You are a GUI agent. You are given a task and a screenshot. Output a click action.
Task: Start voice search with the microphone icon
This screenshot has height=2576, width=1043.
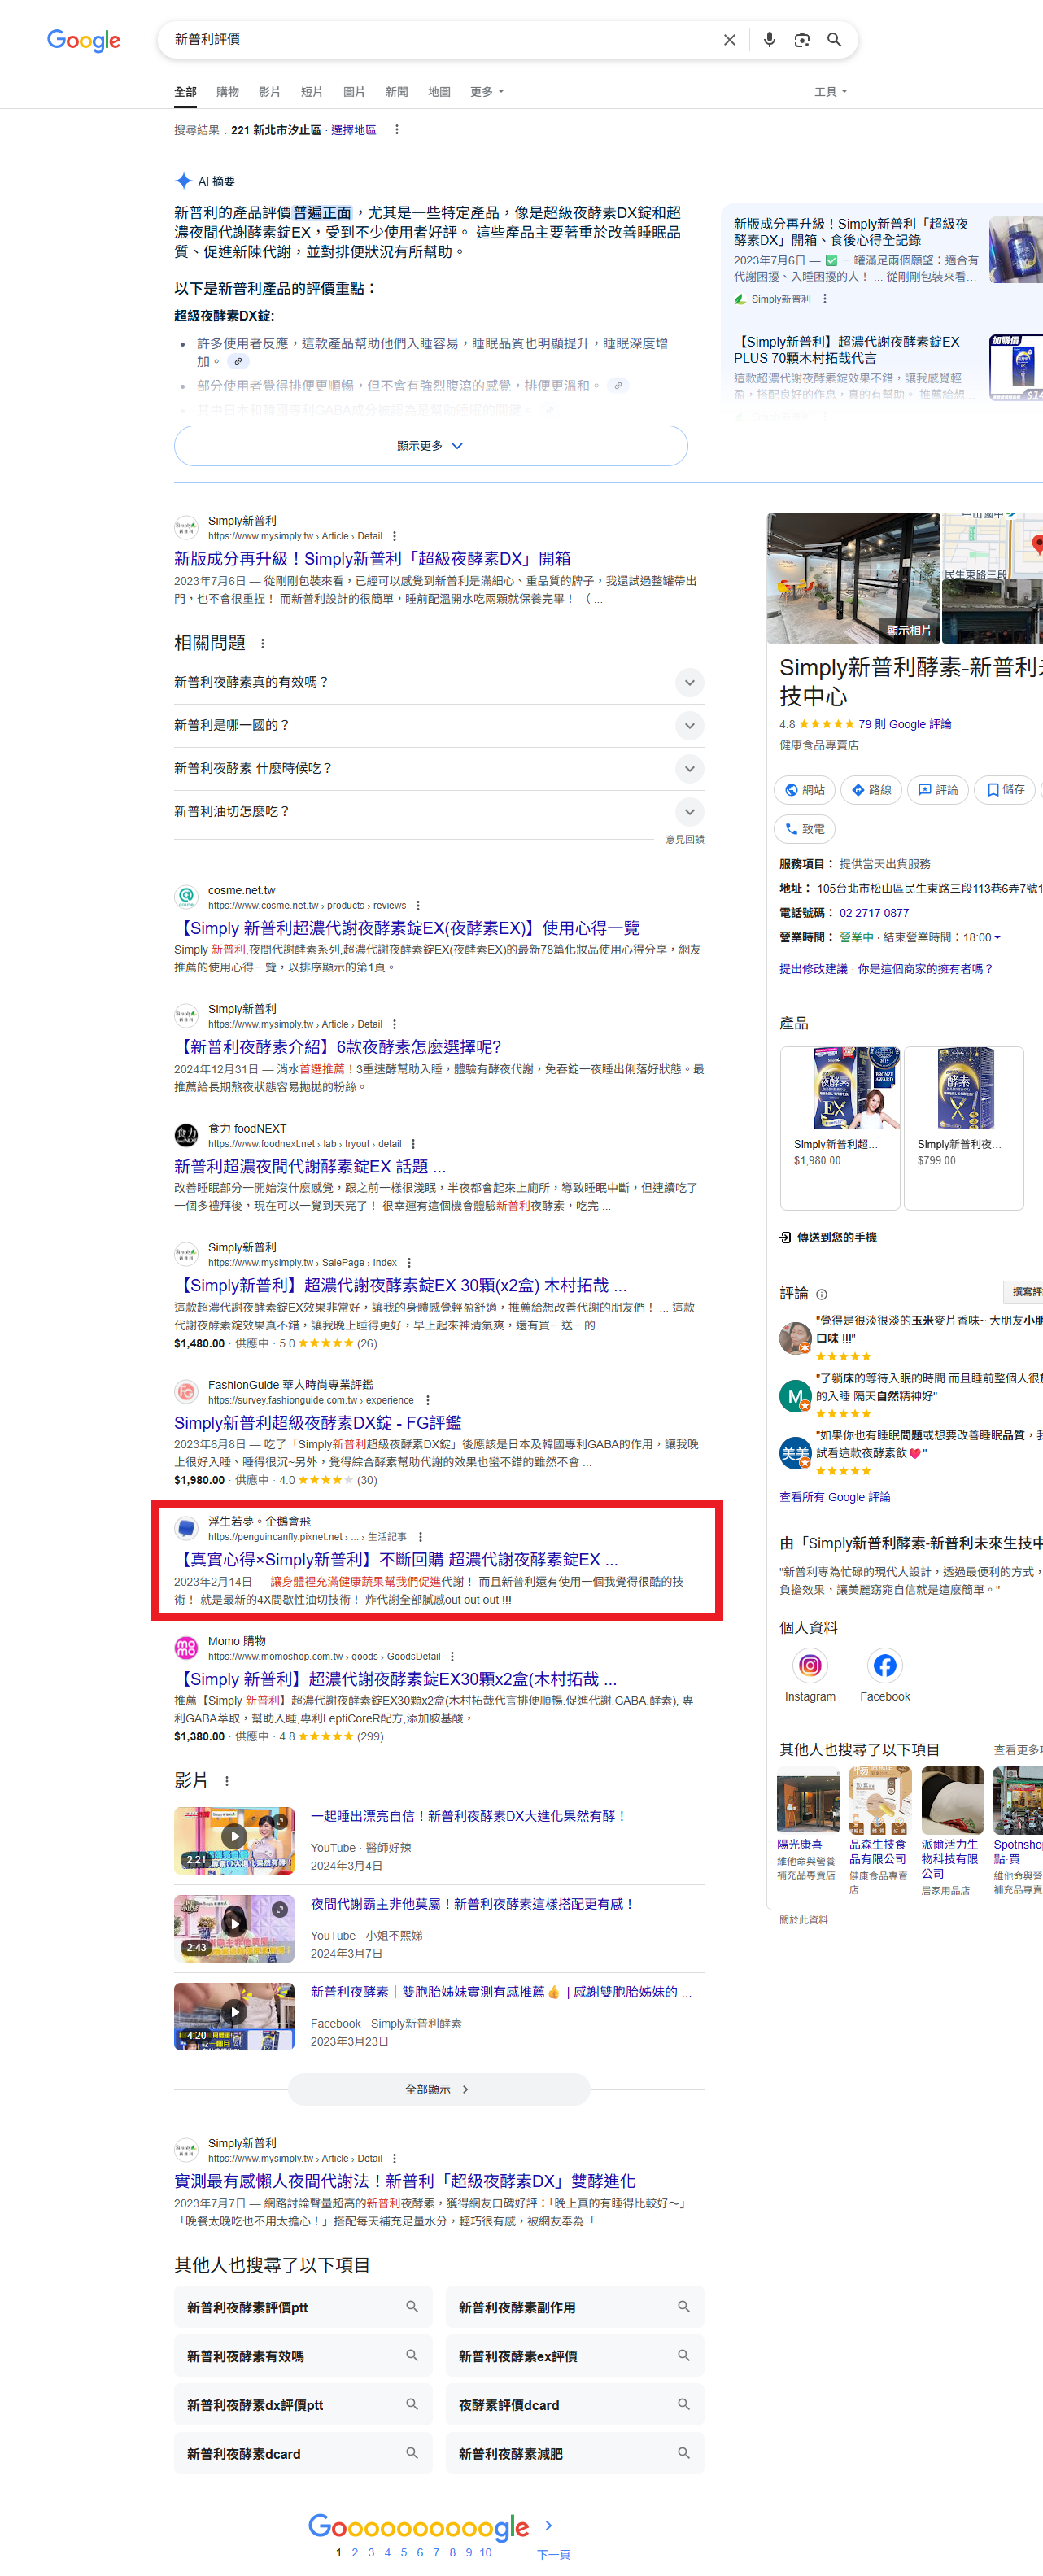pos(769,40)
